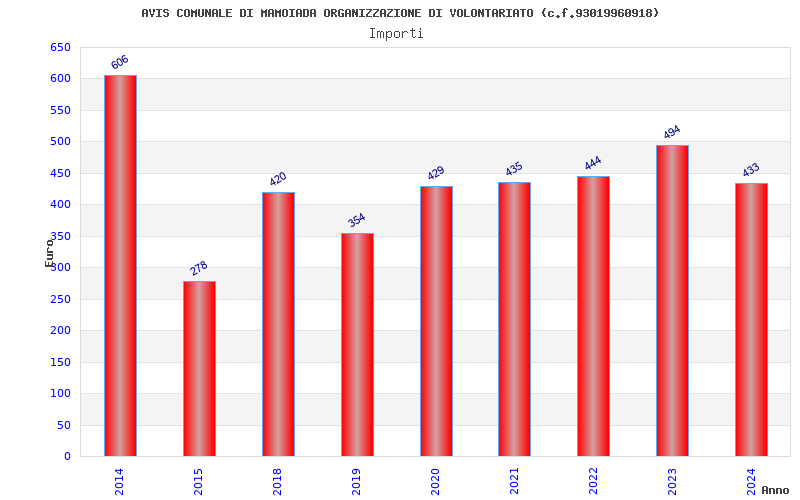Image resolution: width=800 pixels, height=500 pixels.
Task: Click x-axis year label 2015
Action: (198, 482)
